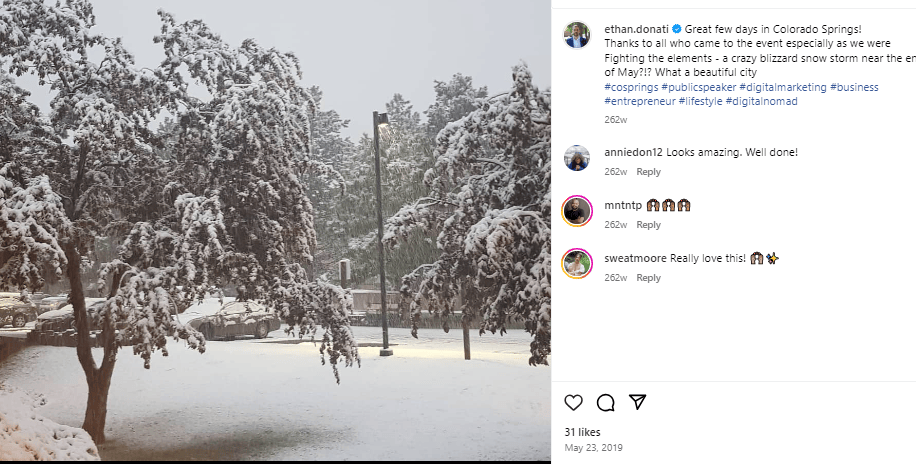Reply to sweatmoore's comment
The image size is (916, 464).
pos(648,278)
